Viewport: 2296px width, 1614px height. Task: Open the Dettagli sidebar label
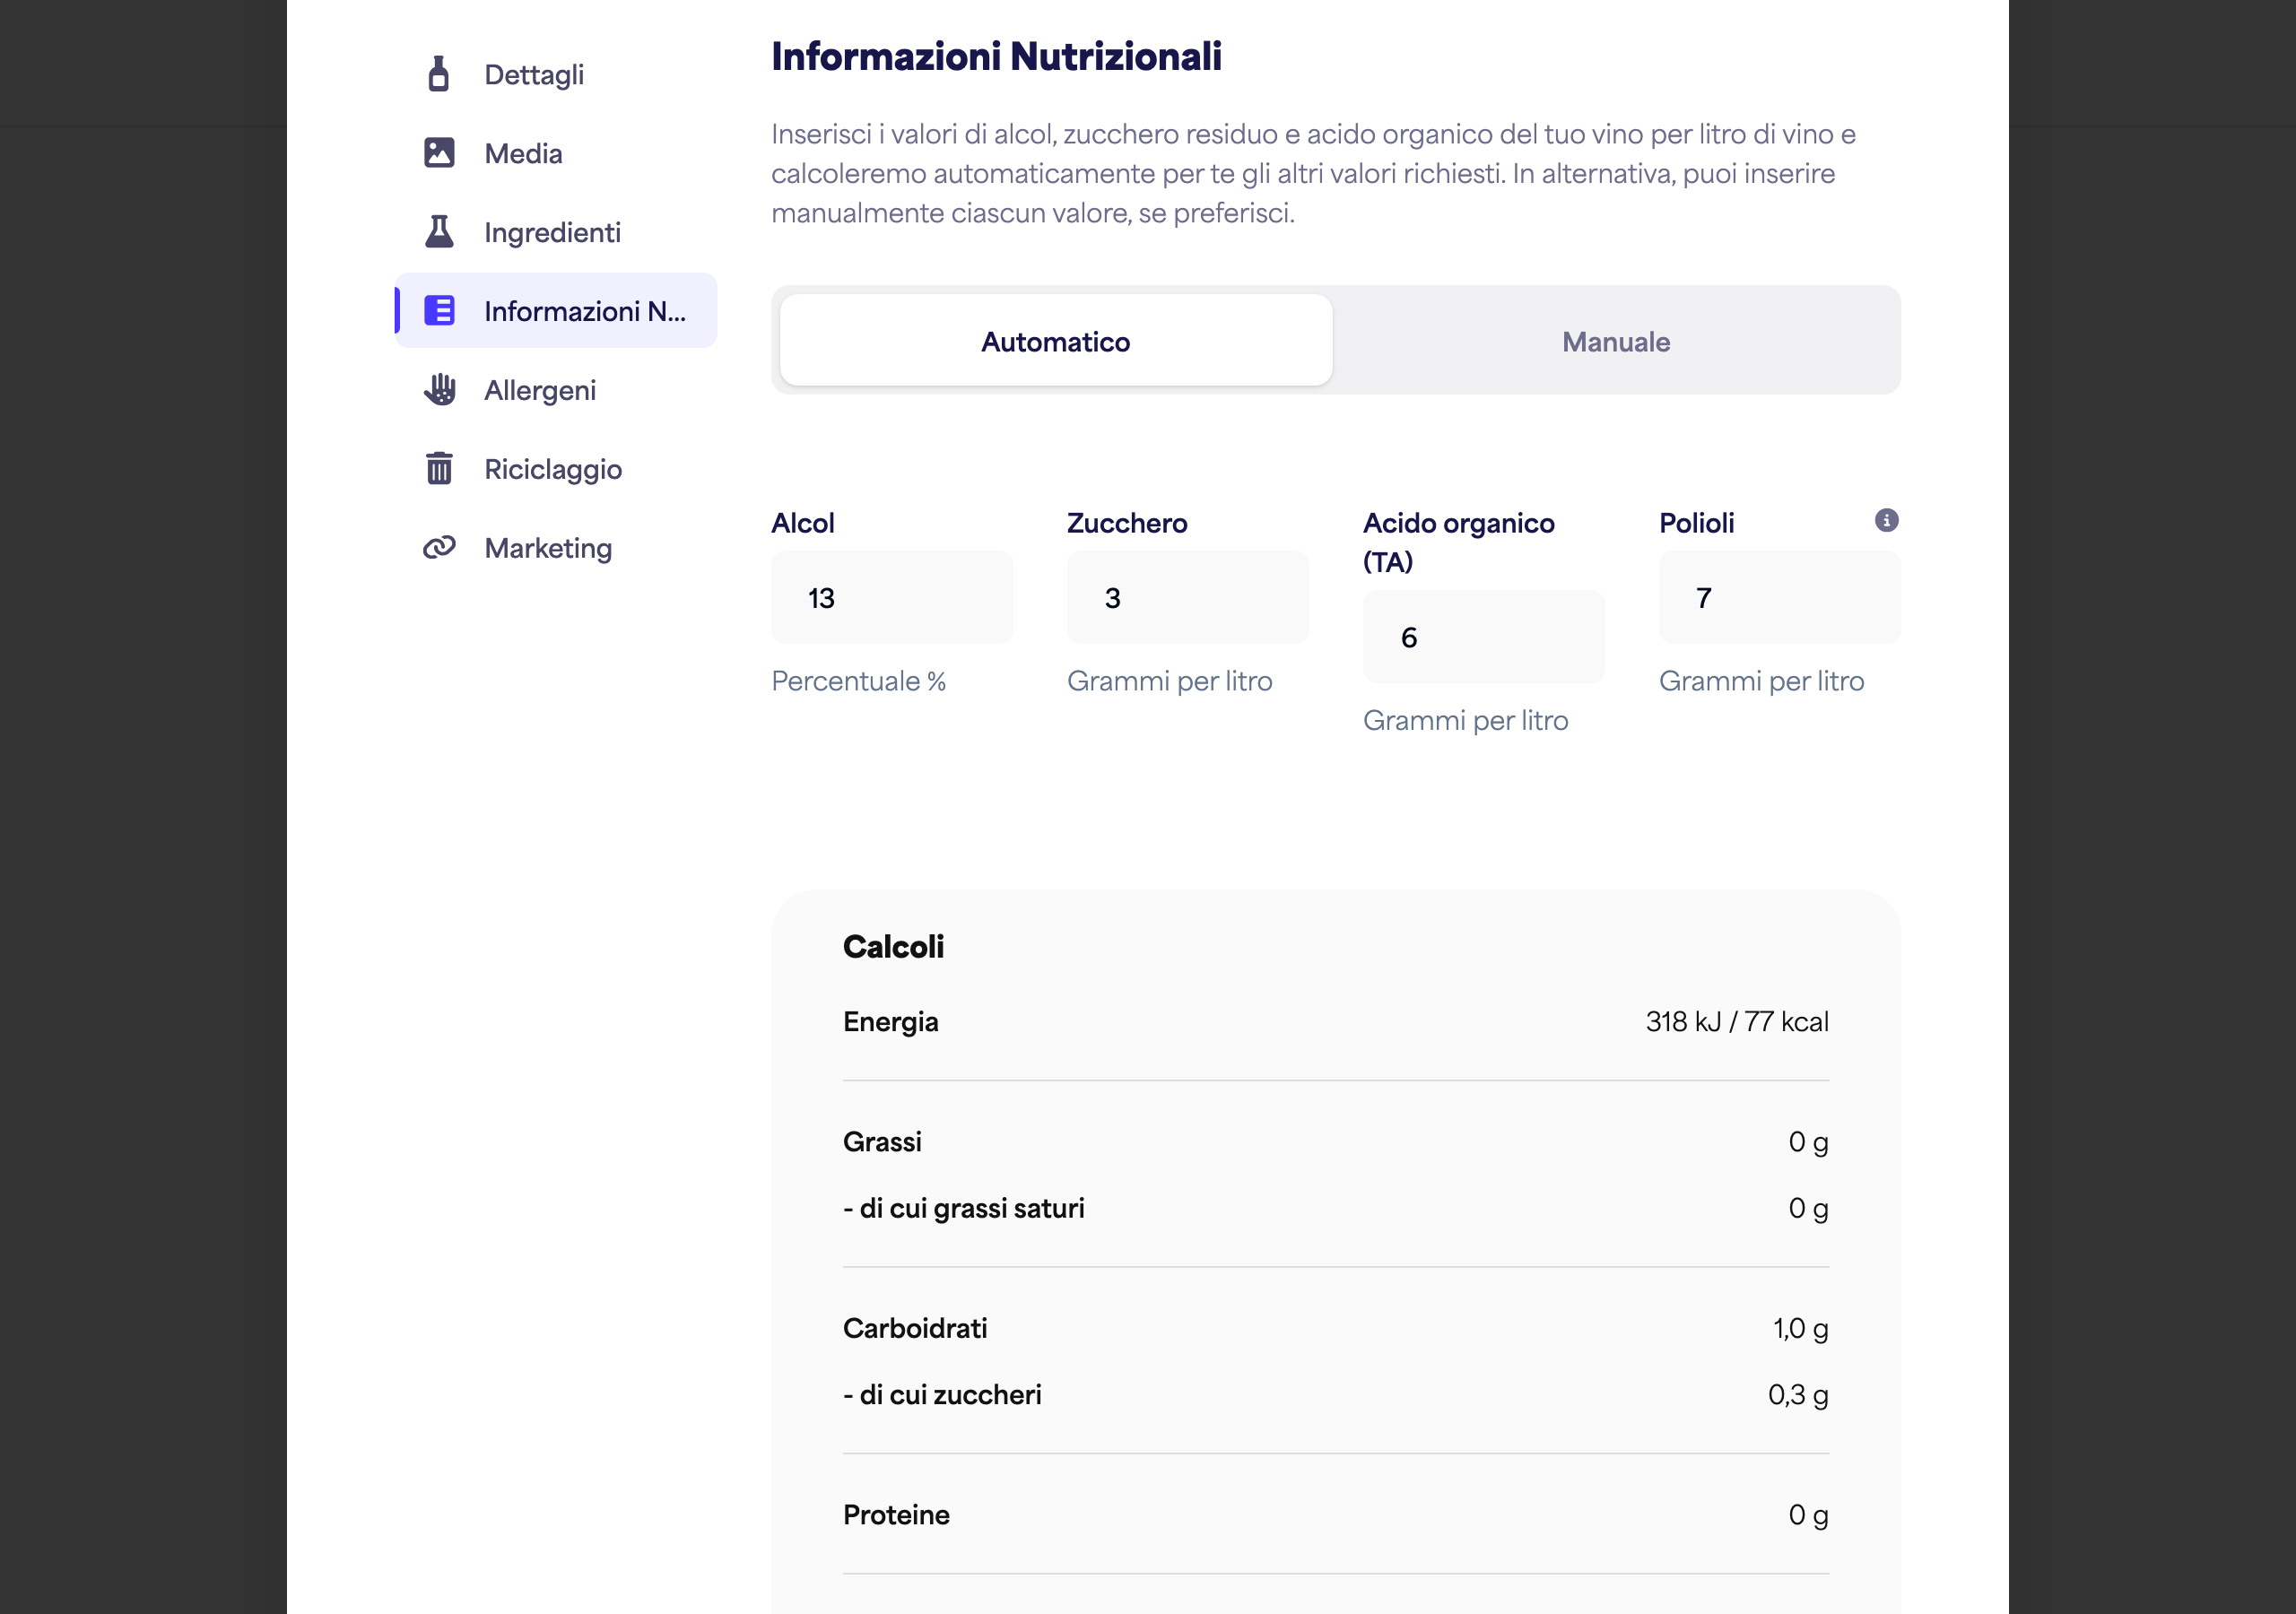point(534,75)
